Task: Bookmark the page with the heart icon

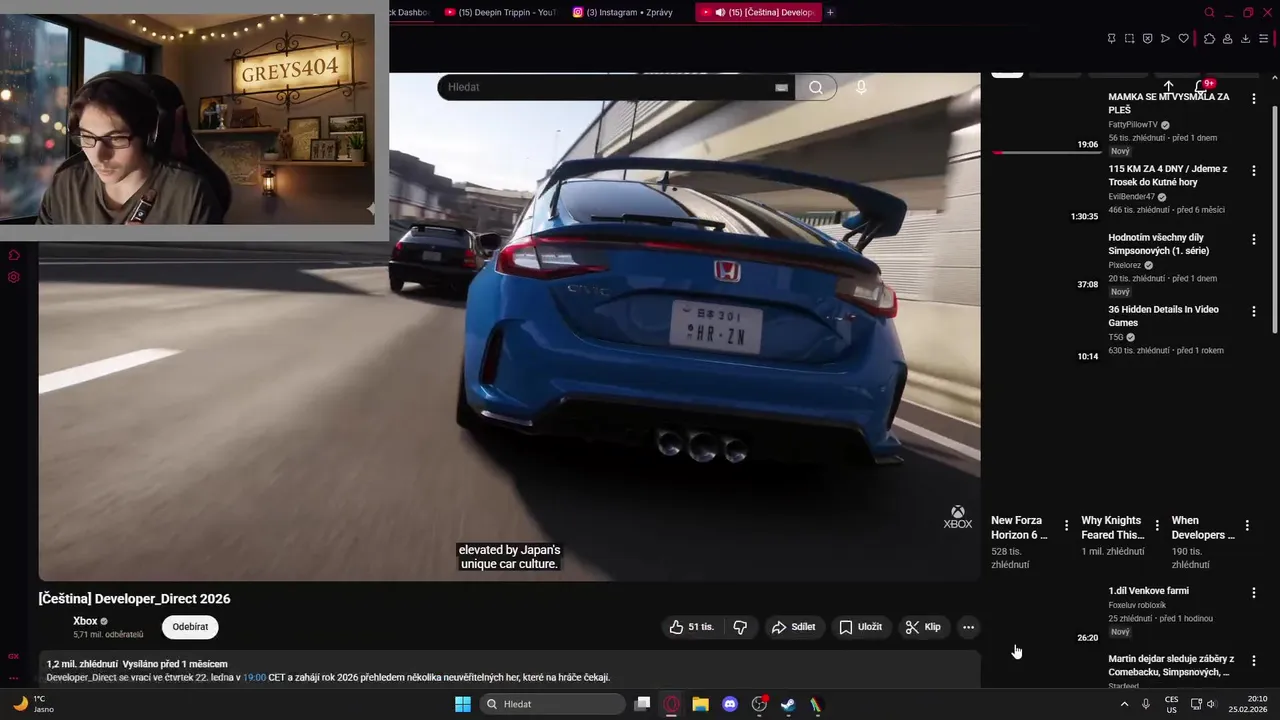Action: click(x=1183, y=39)
